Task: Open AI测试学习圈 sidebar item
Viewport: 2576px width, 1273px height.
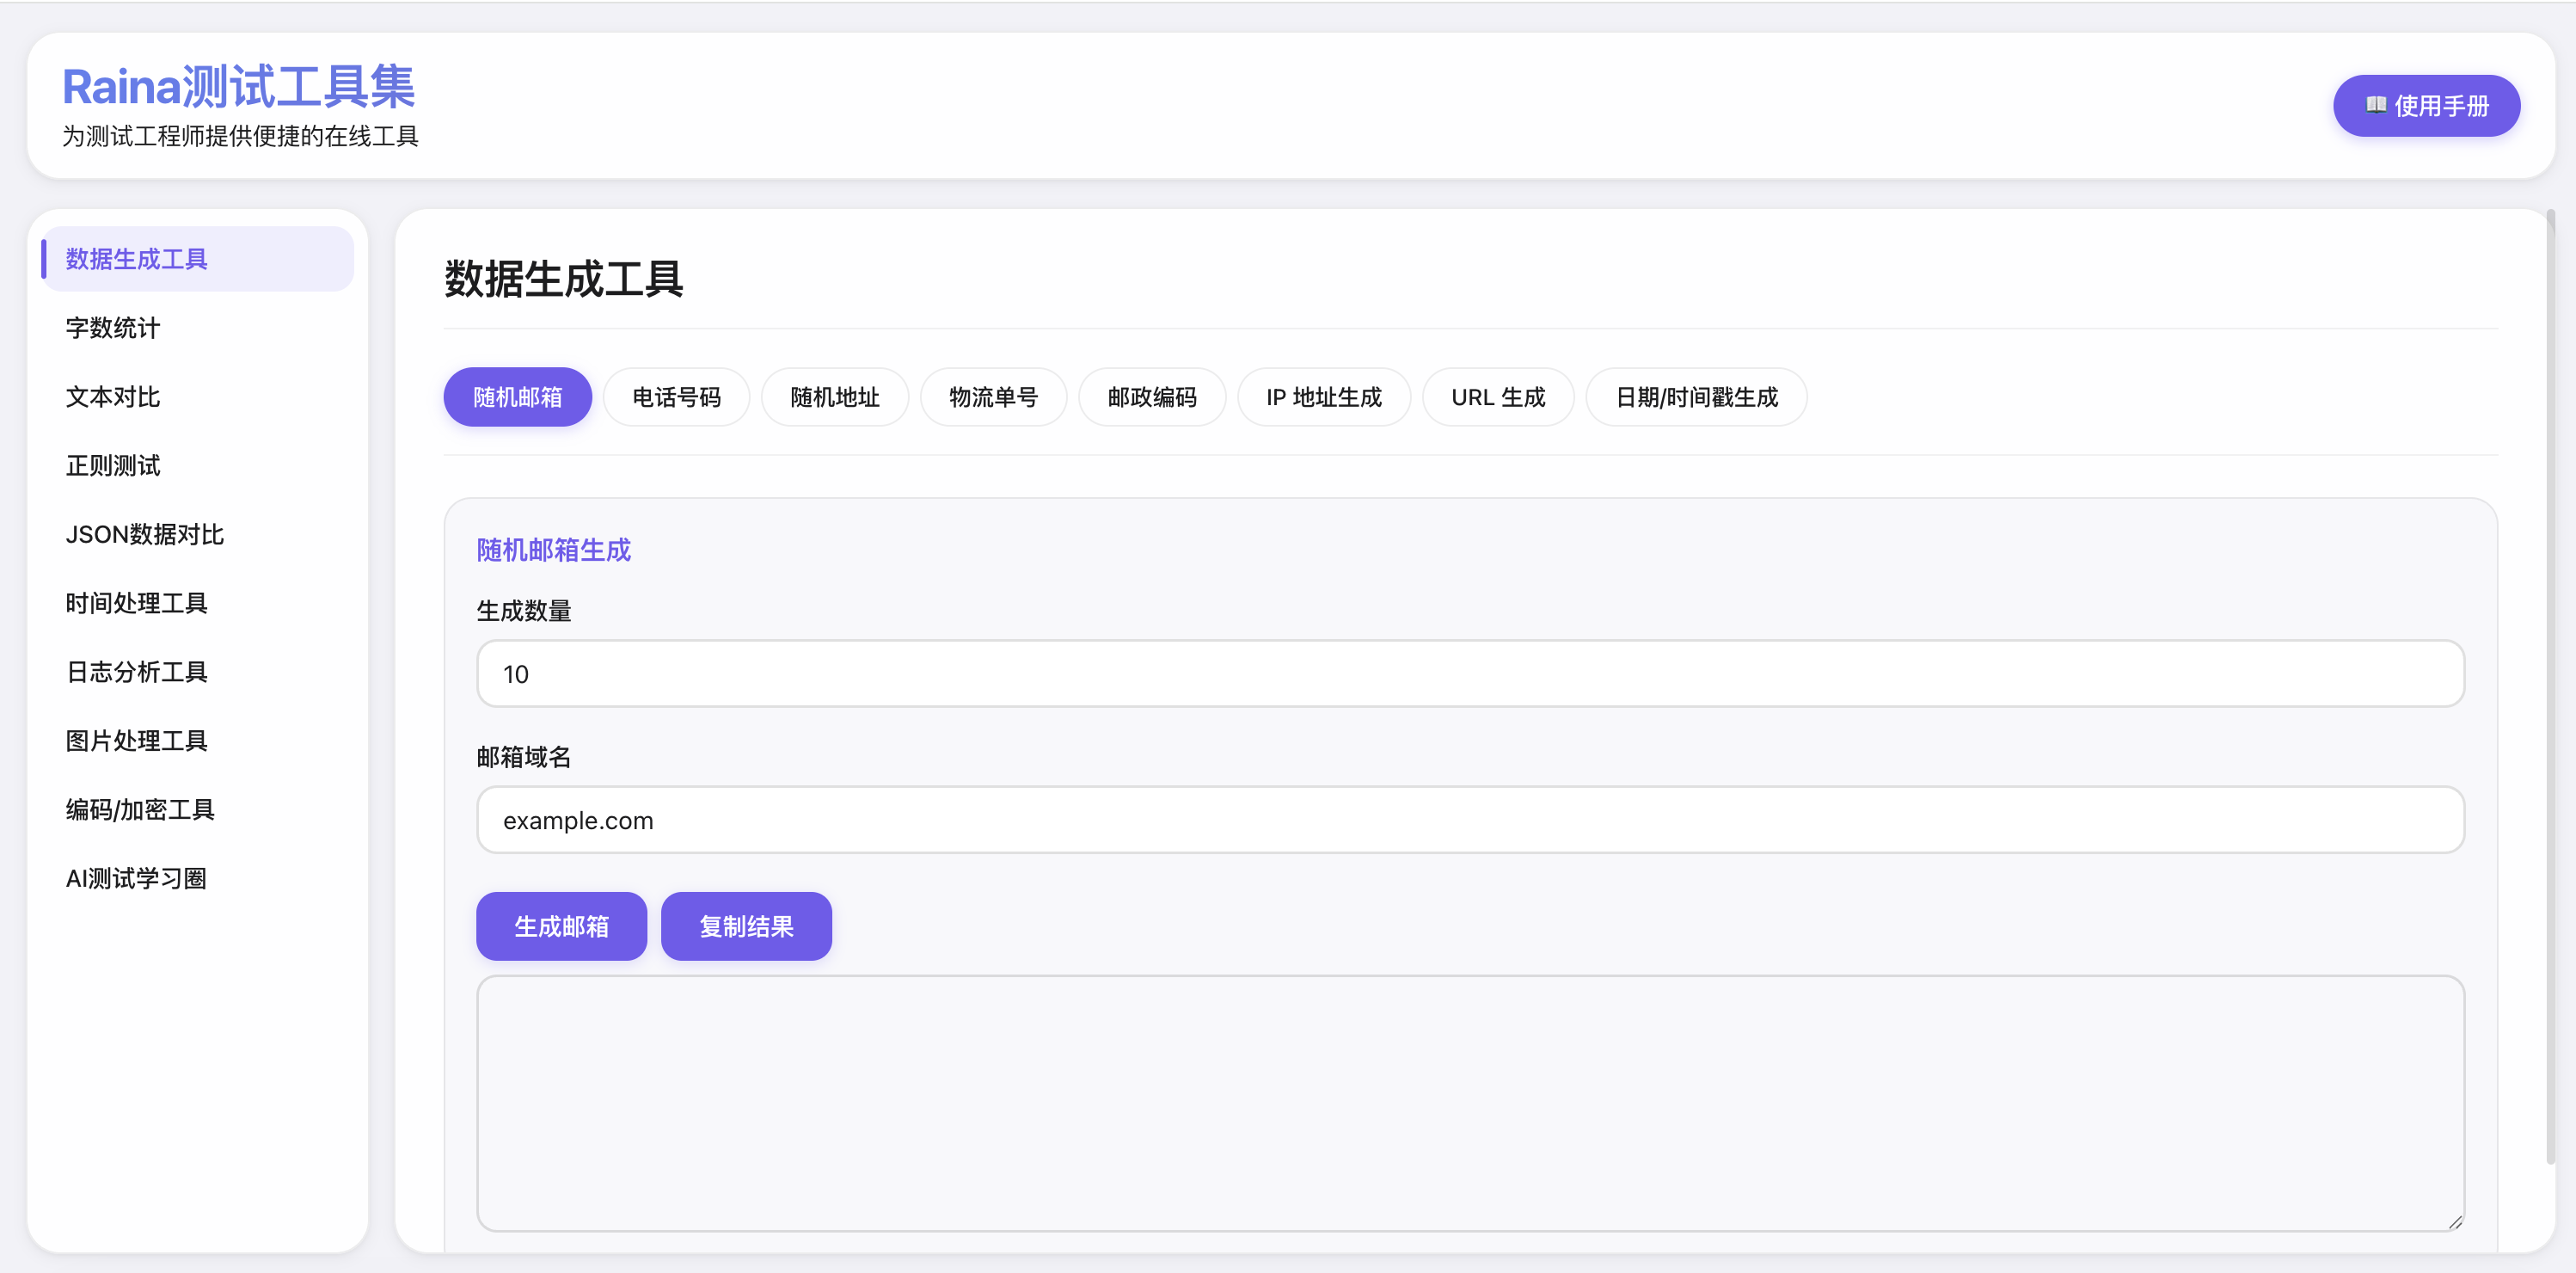Action: (198, 879)
